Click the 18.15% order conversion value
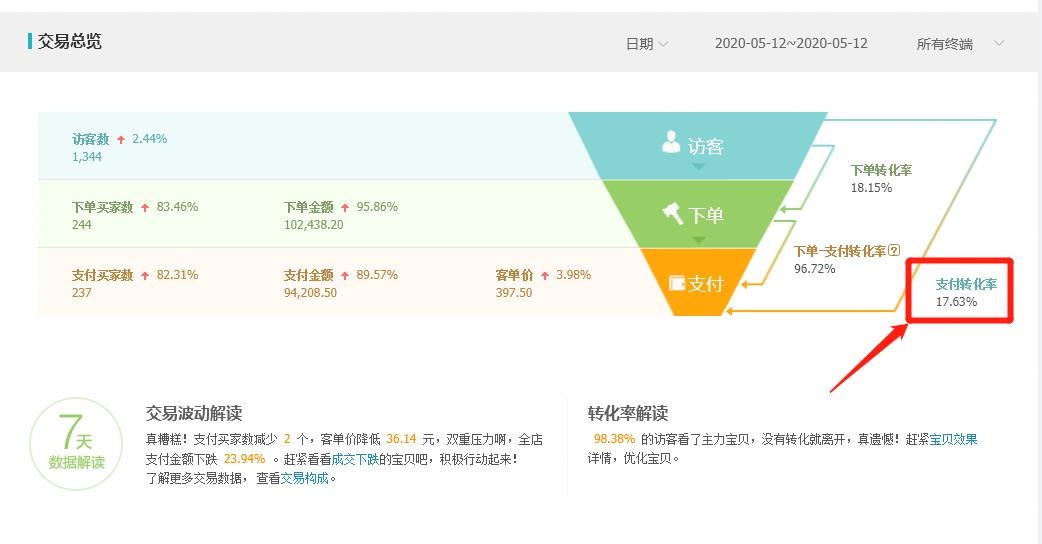 tap(871, 188)
